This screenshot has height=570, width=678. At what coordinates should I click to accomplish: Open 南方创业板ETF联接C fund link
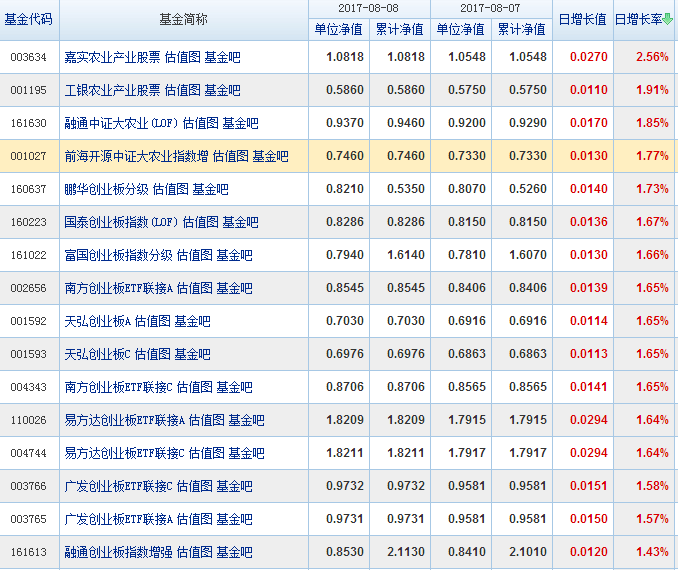pyautogui.click(x=118, y=387)
